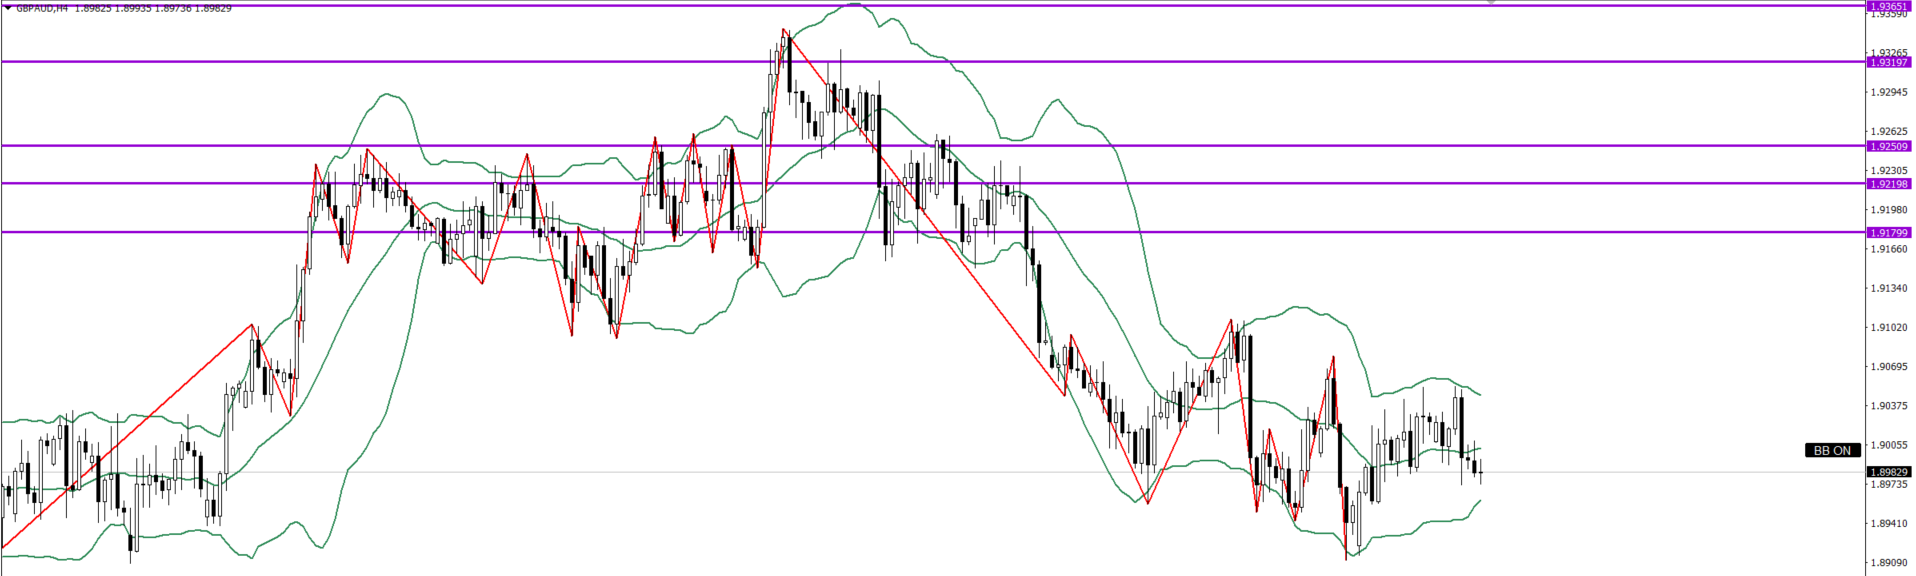This screenshot has height=576, width=1916.
Task: Select the purple 1.93197 price label
Action: point(1889,62)
